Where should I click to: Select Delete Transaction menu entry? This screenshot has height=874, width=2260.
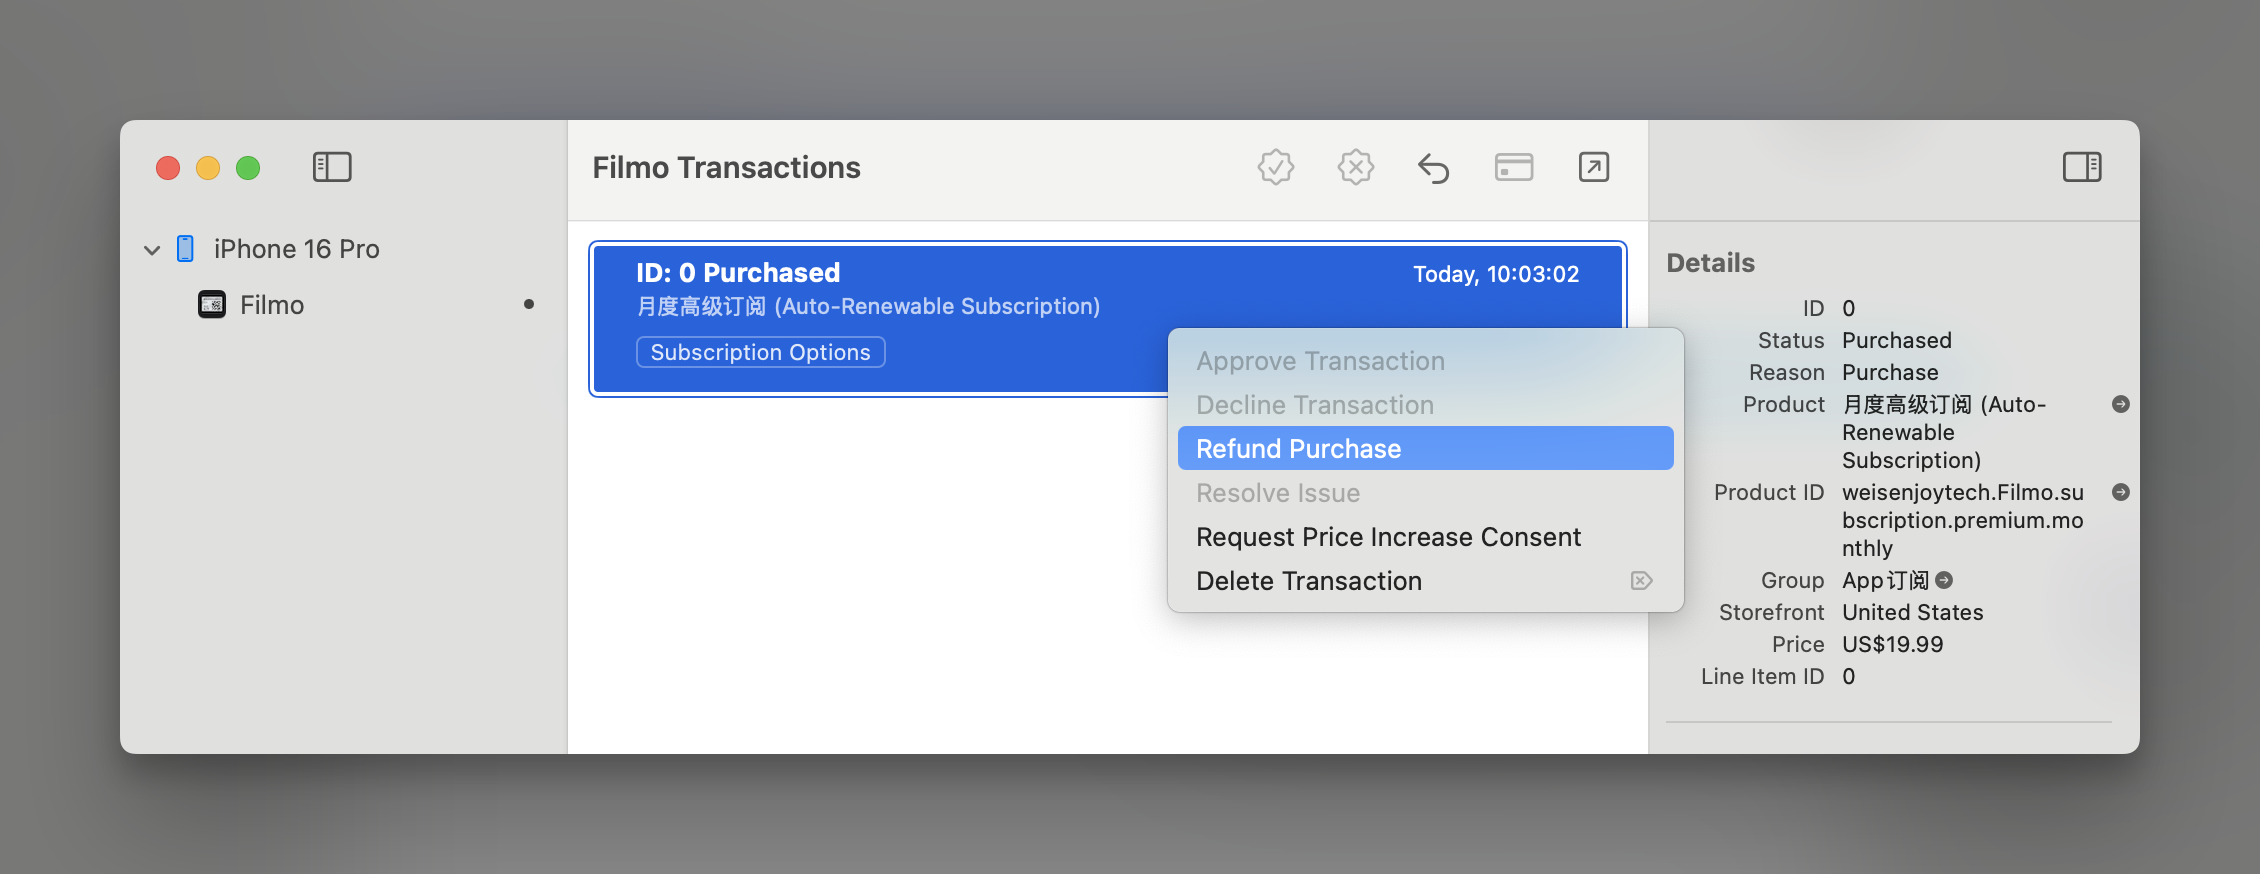[x=1308, y=581]
